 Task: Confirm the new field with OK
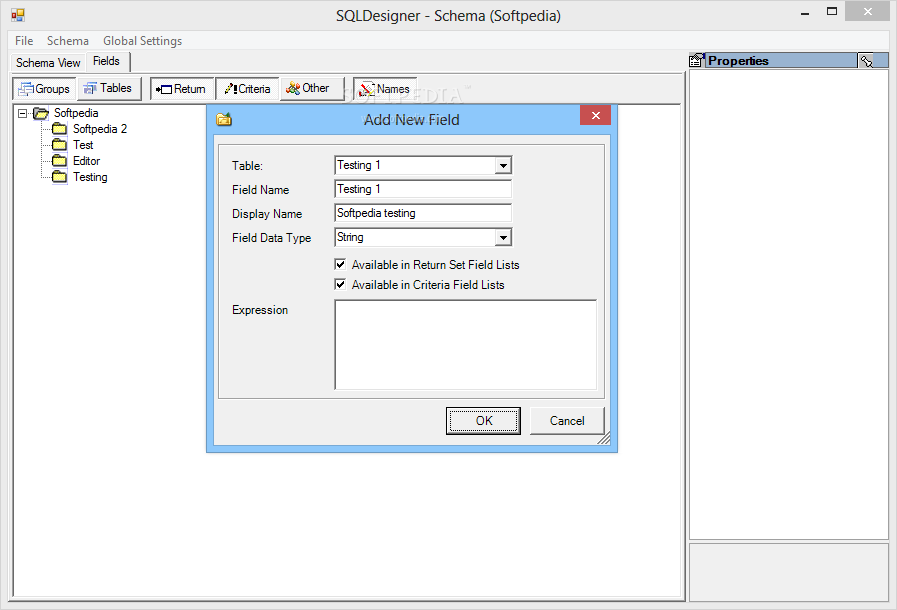click(483, 421)
